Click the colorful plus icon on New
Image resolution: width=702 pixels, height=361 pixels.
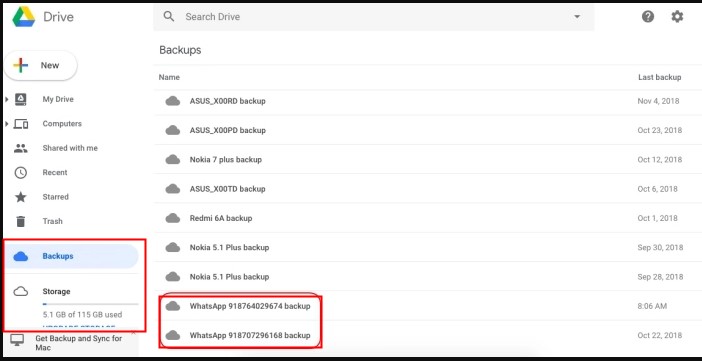[x=21, y=65]
